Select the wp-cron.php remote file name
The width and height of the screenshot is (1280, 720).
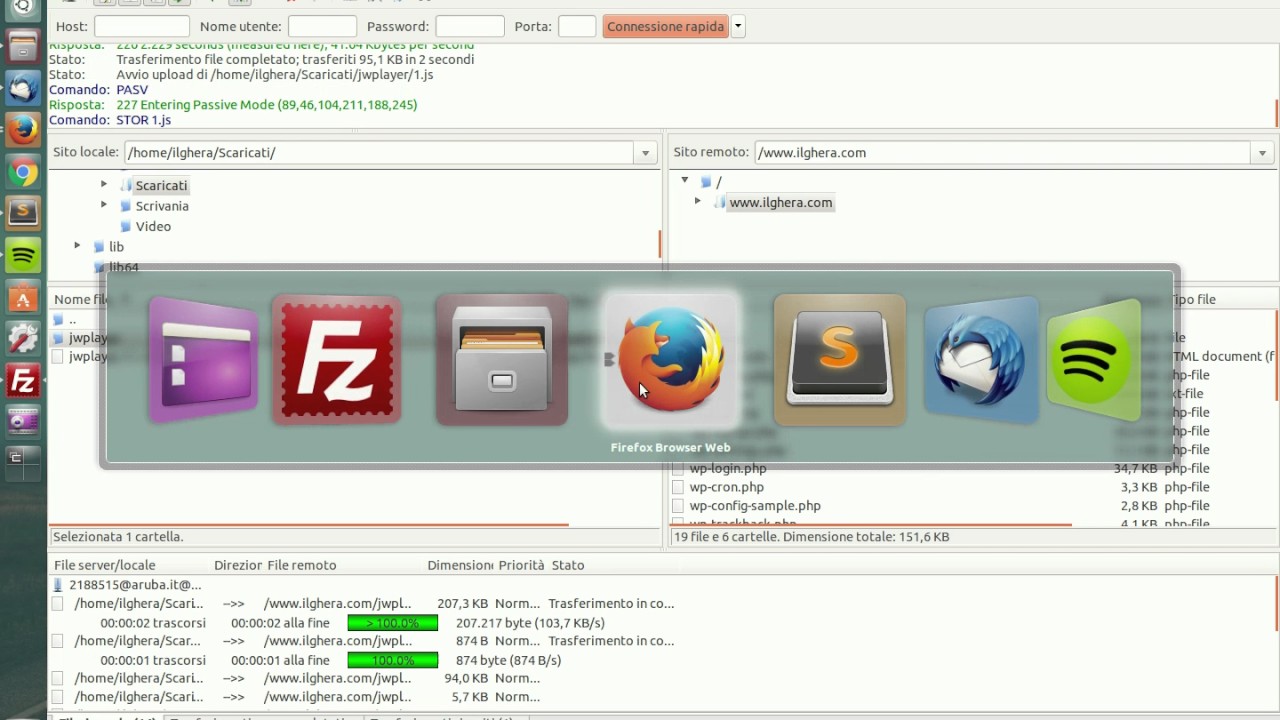726,487
